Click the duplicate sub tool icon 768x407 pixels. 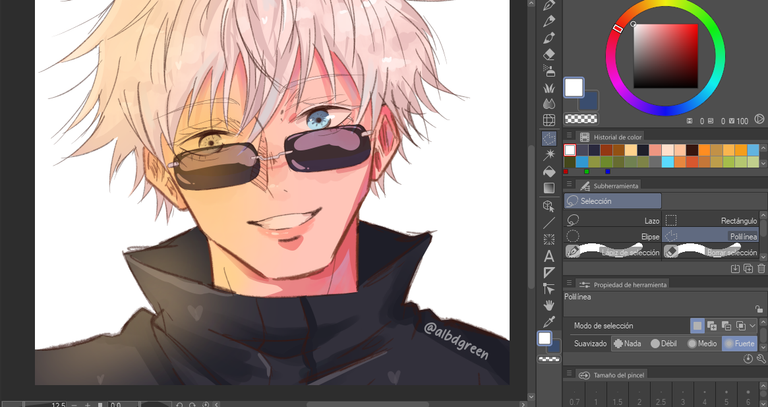(x=748, y=268)
